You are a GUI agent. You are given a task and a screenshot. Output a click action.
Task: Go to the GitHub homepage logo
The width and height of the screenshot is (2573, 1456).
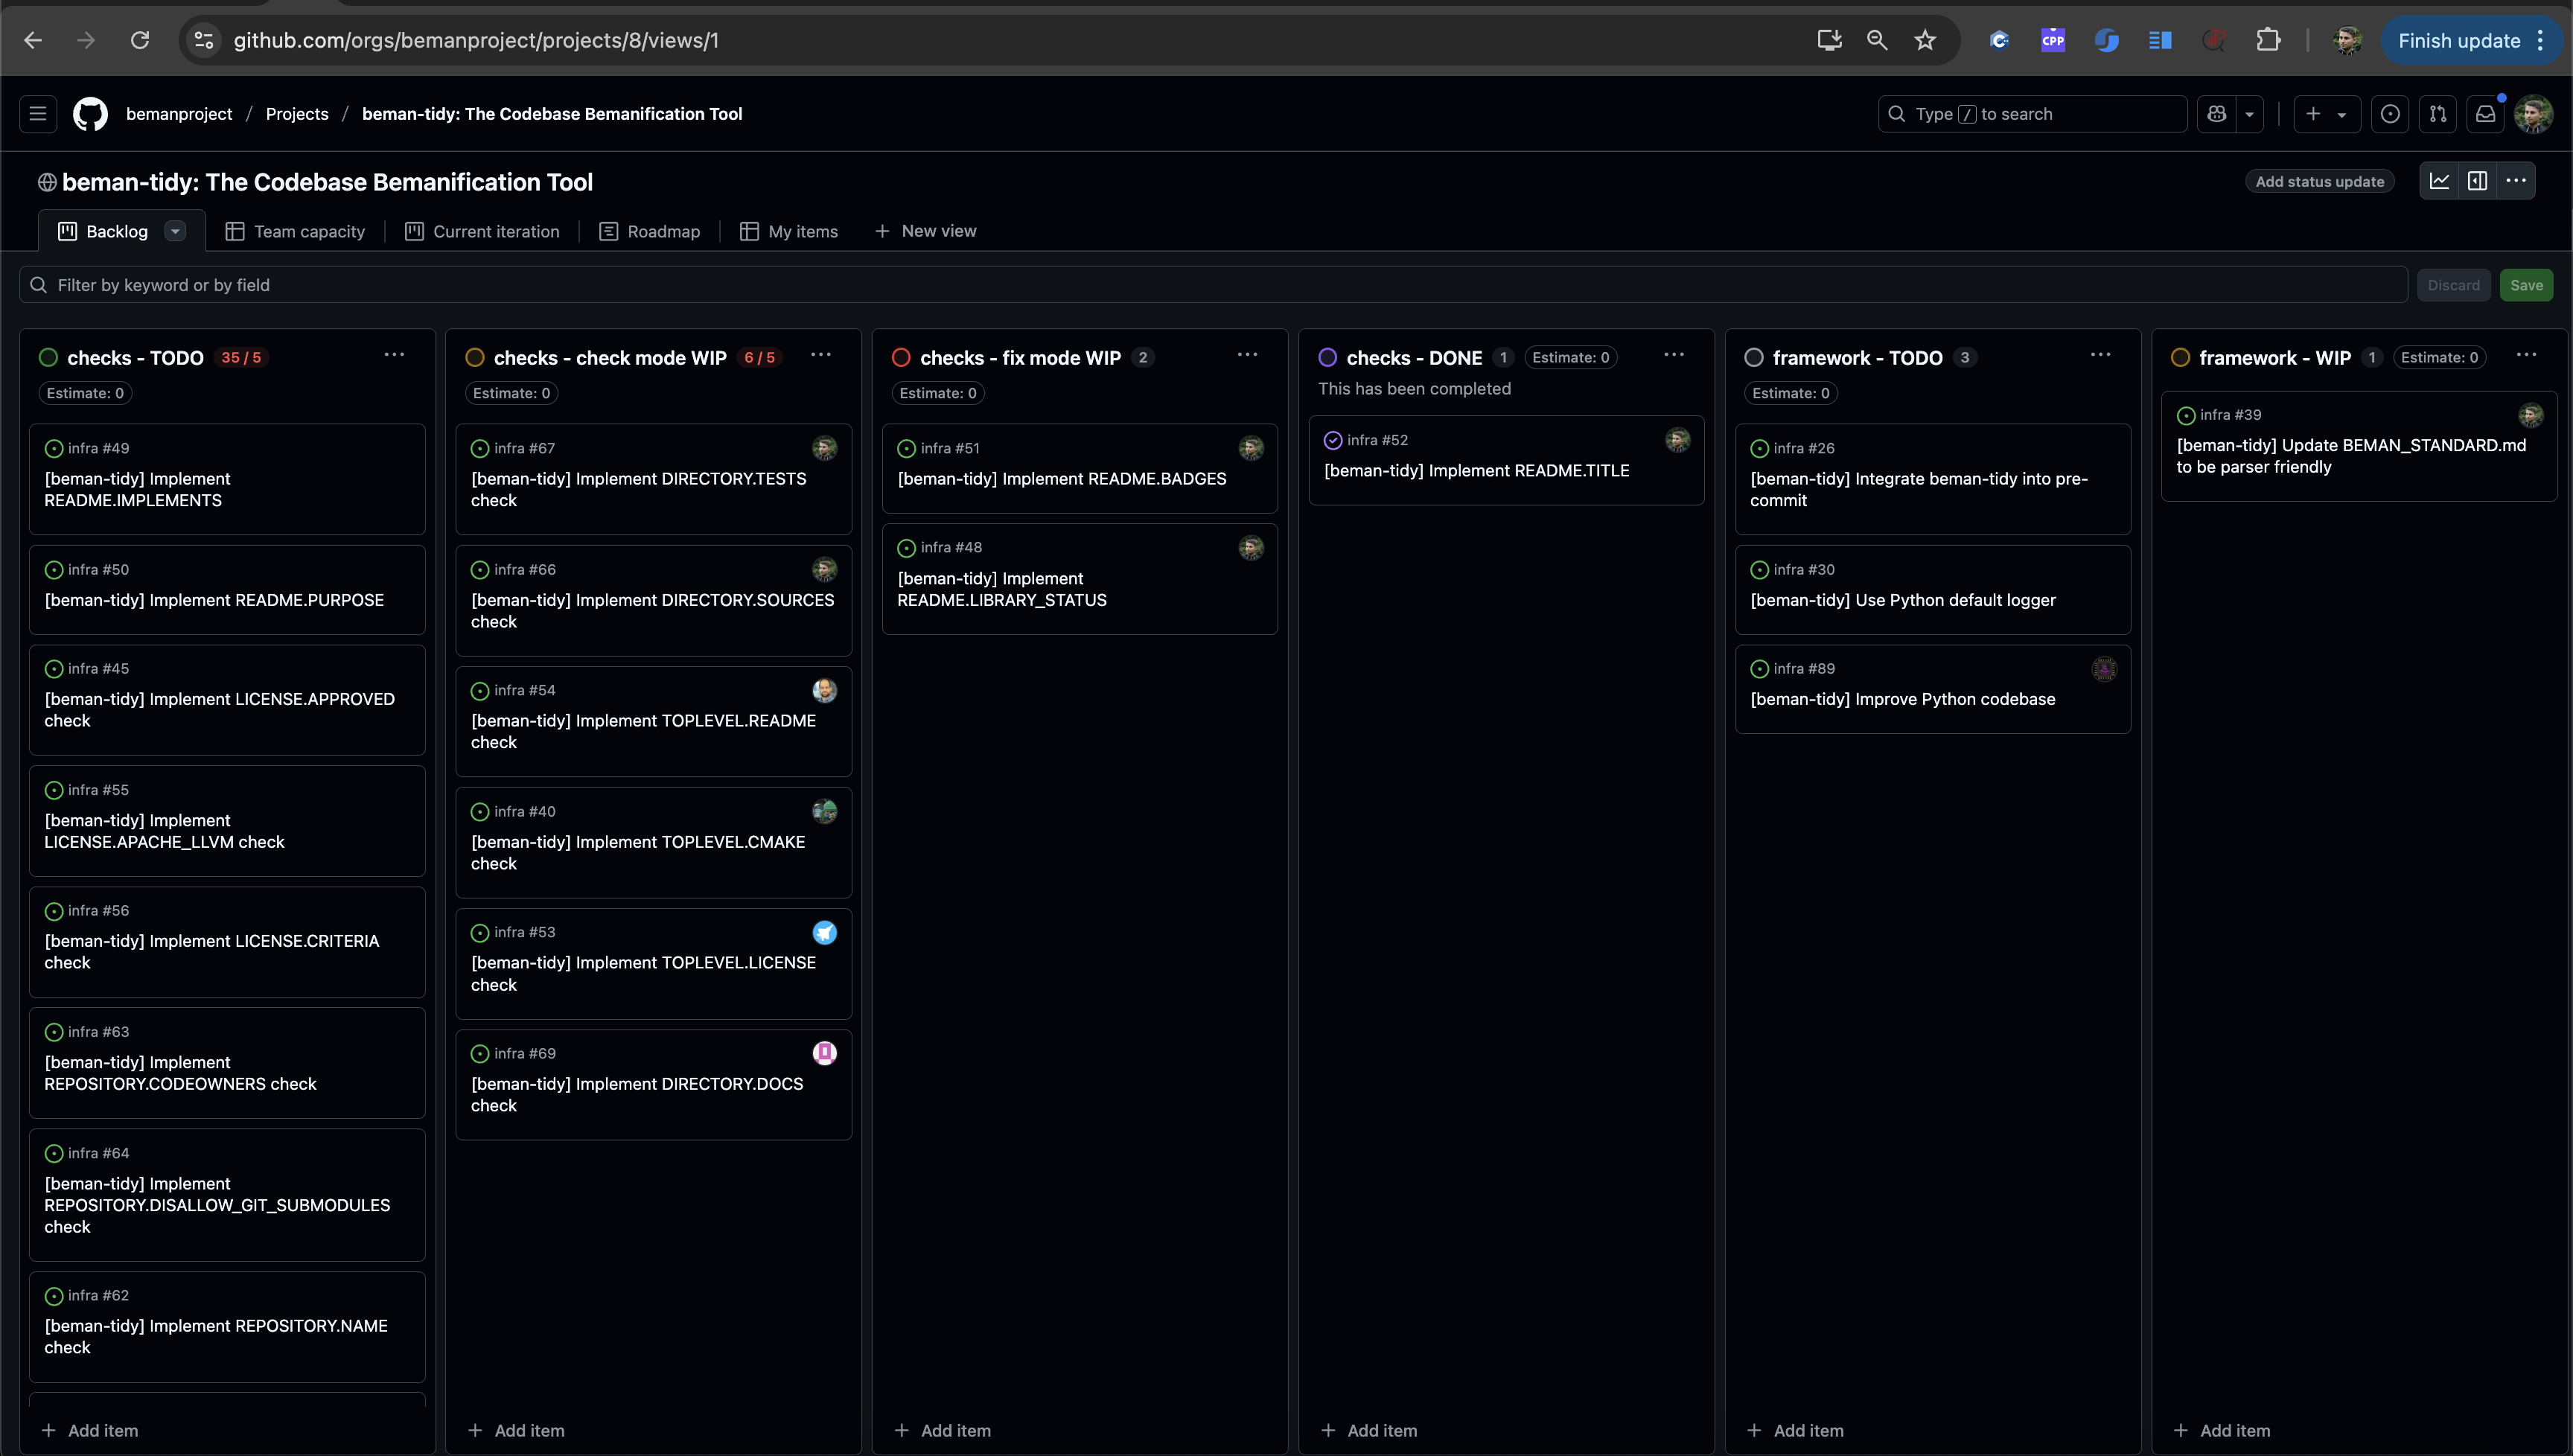(90, 114)
